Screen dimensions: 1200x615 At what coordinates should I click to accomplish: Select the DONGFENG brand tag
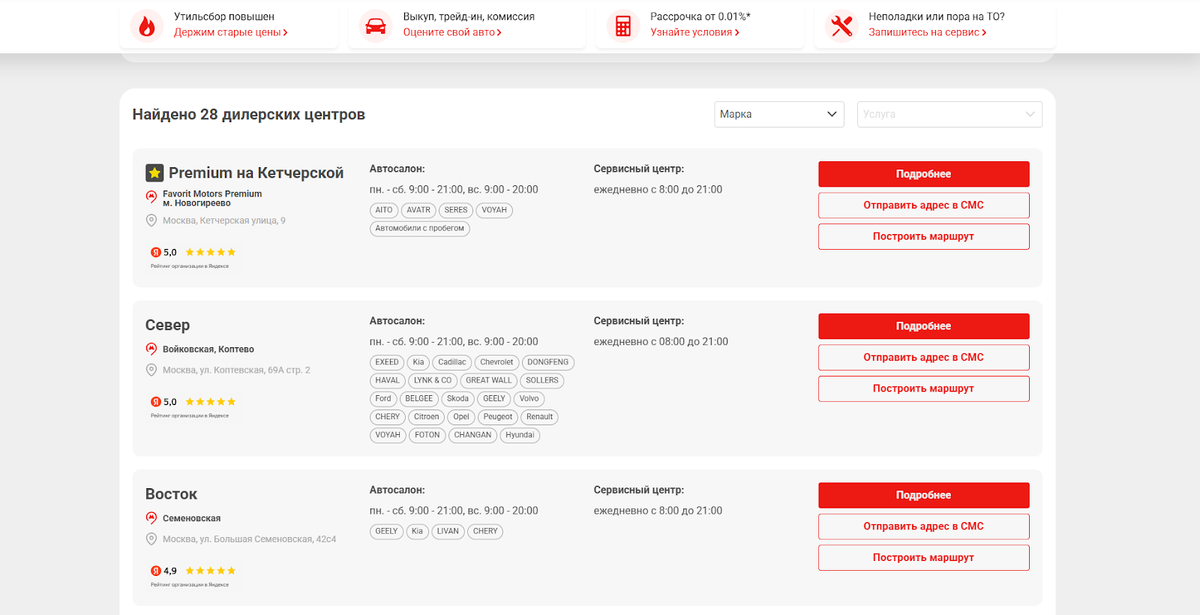tap(548, 362)
